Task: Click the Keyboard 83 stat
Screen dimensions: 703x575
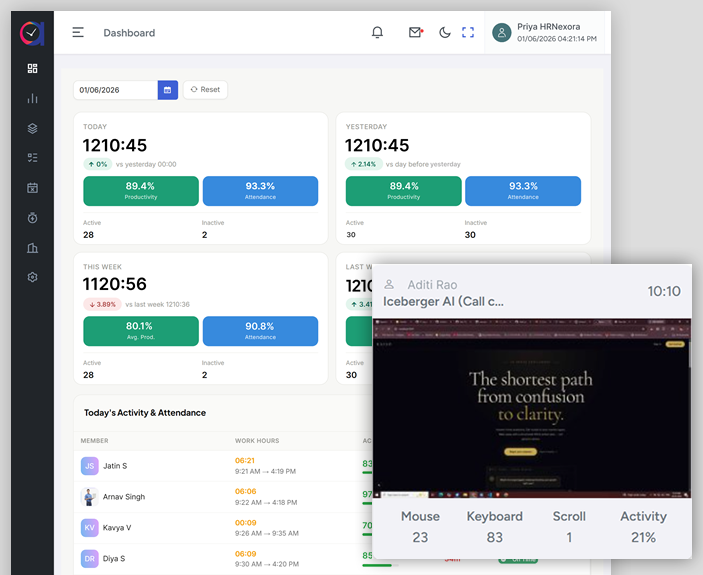Action: 495,527
